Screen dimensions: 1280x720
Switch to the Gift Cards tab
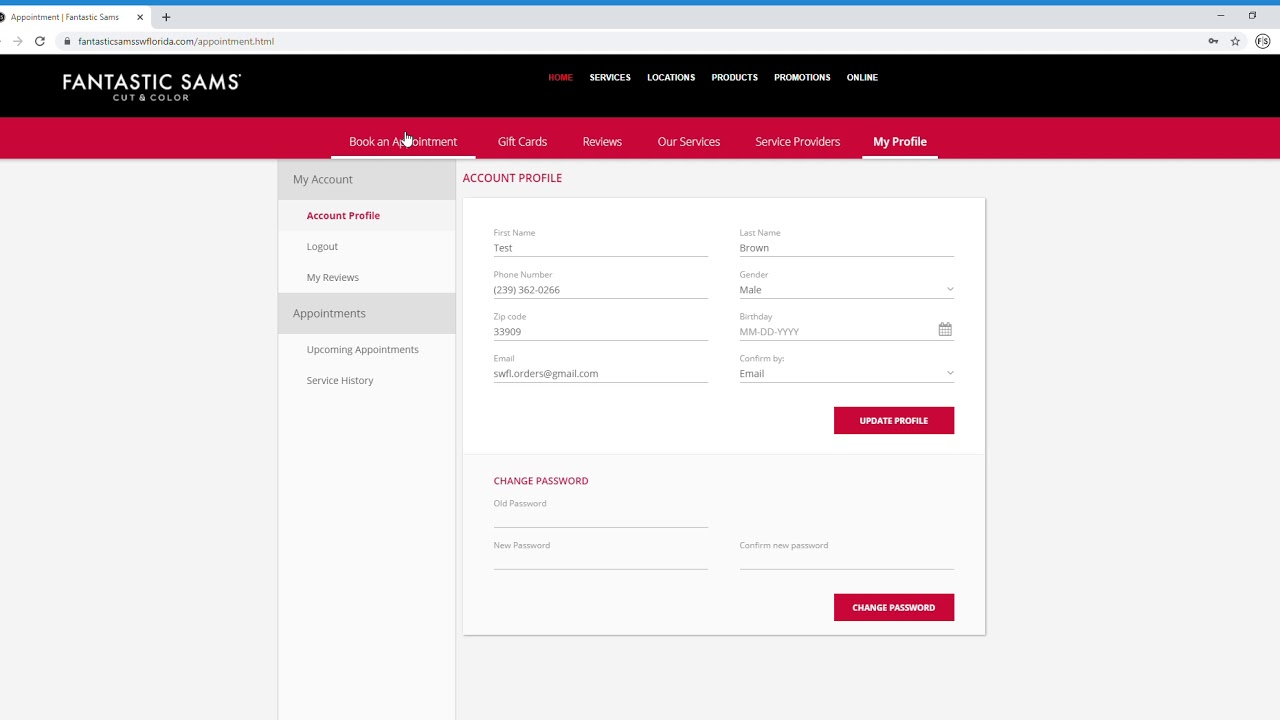pyautogui.click(x=522, y=142)
